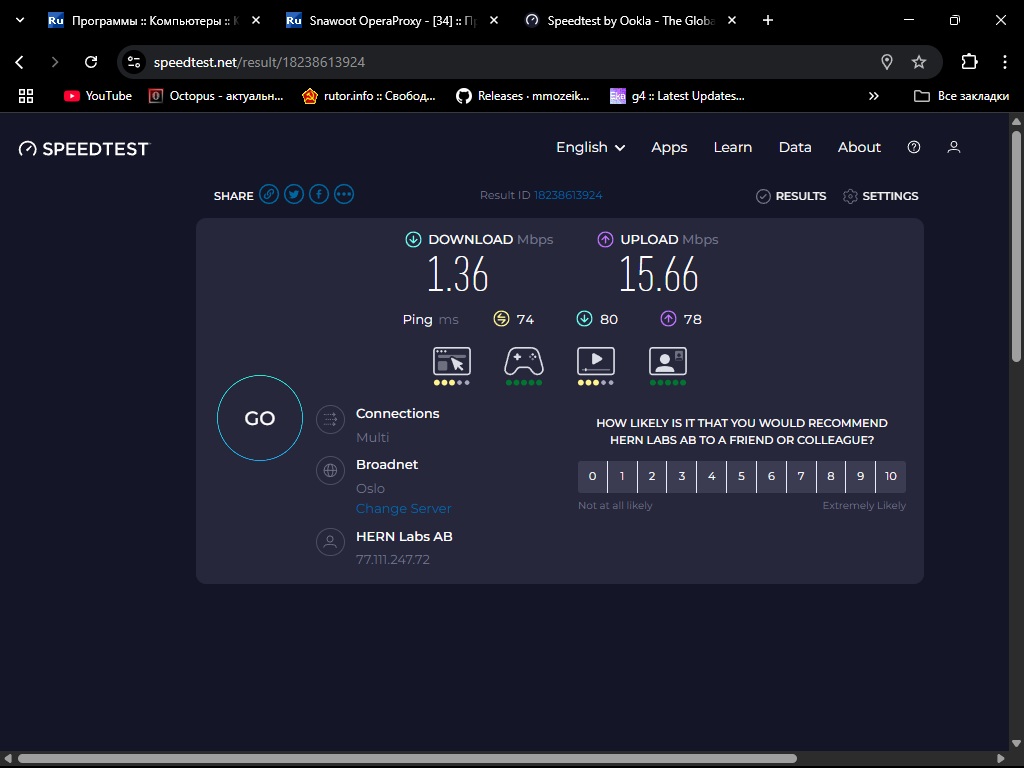Expand hidden bookmarks overflow chevron

pos(874,96)
